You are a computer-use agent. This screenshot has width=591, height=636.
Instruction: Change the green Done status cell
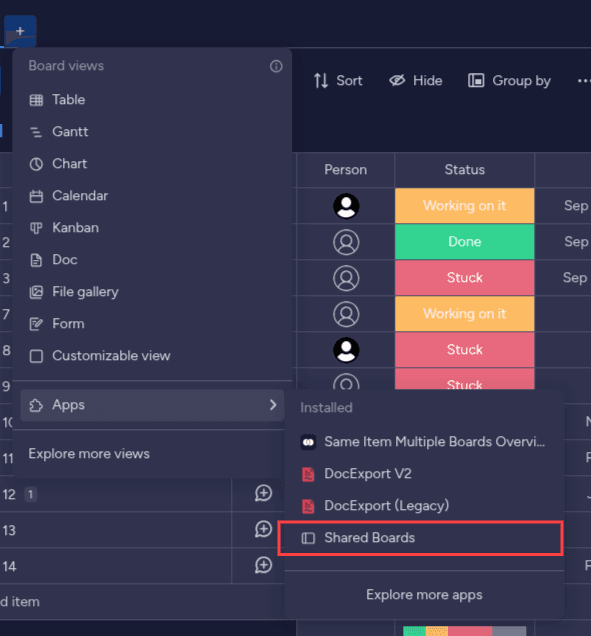coord(464,242)
